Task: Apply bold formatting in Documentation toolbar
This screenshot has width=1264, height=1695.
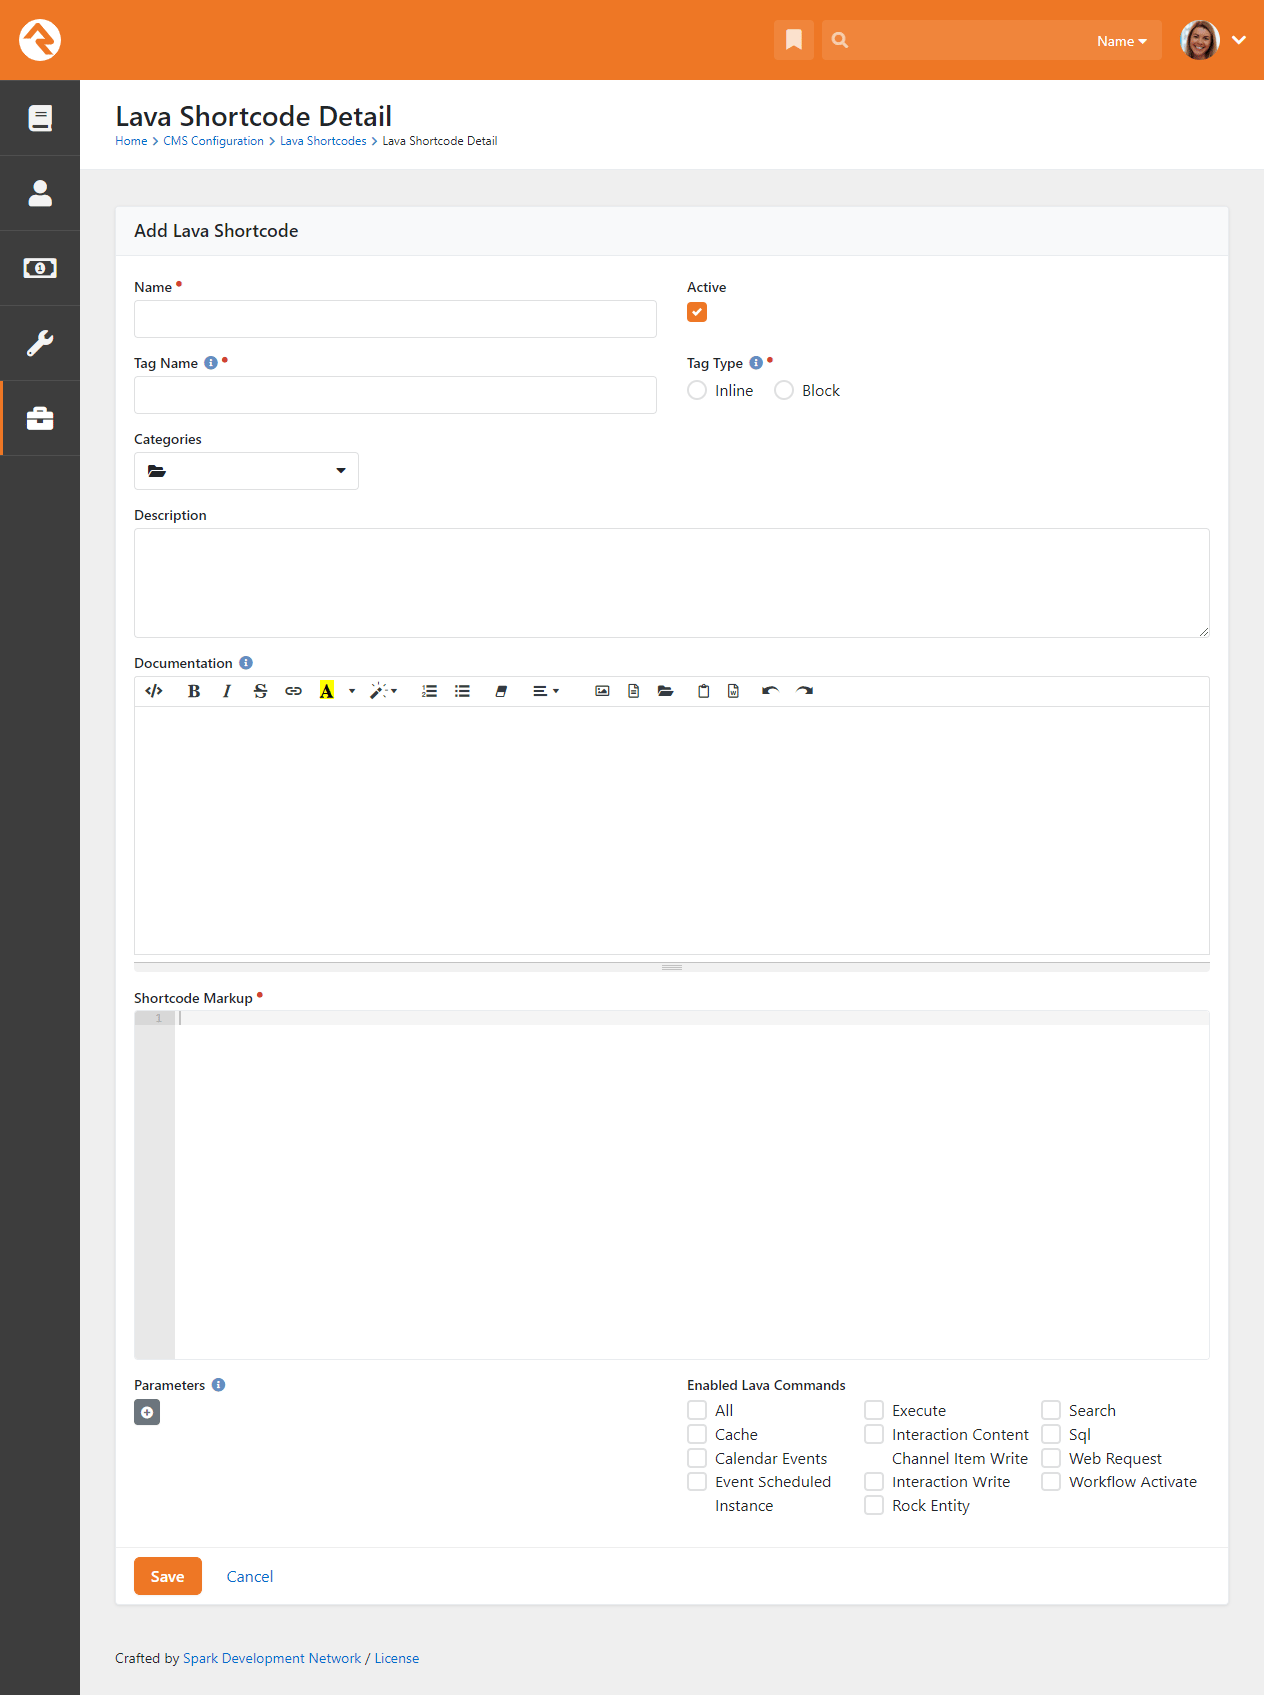Action: pos(194,691)
